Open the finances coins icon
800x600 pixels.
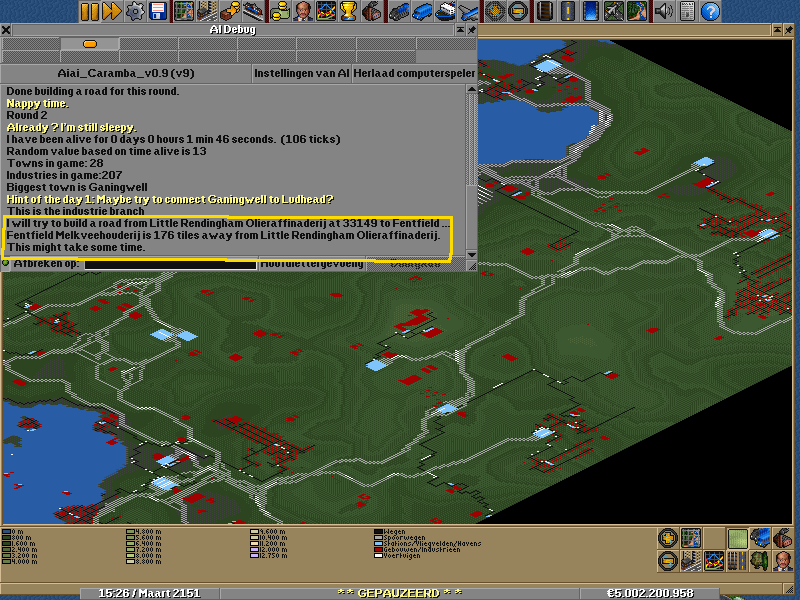[280, 11]
